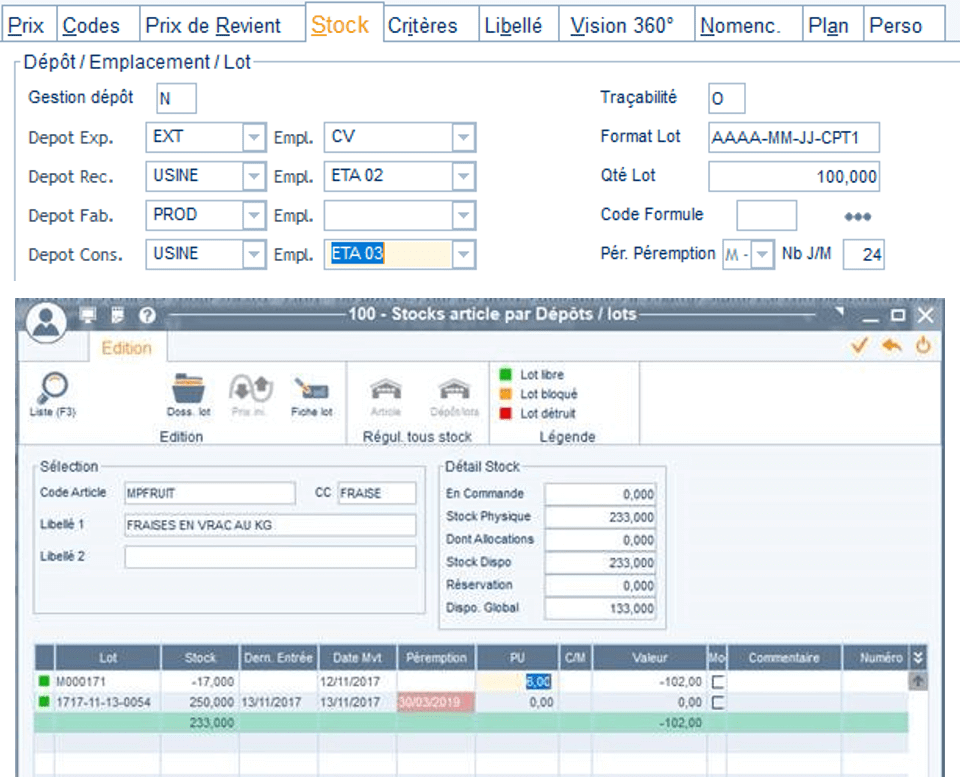960x777 pixels.
Task: Click the orange undo arrow icon
Action: click(x=891, y=345)
